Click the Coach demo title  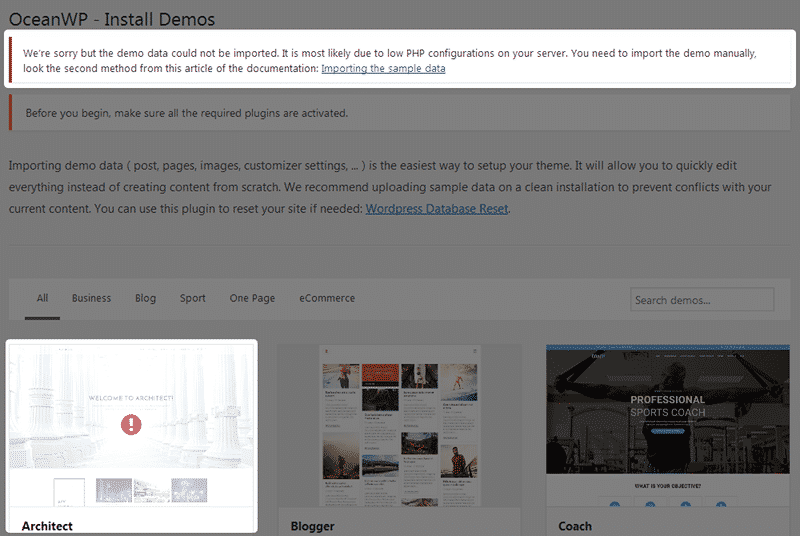click(x=575, y=526)
